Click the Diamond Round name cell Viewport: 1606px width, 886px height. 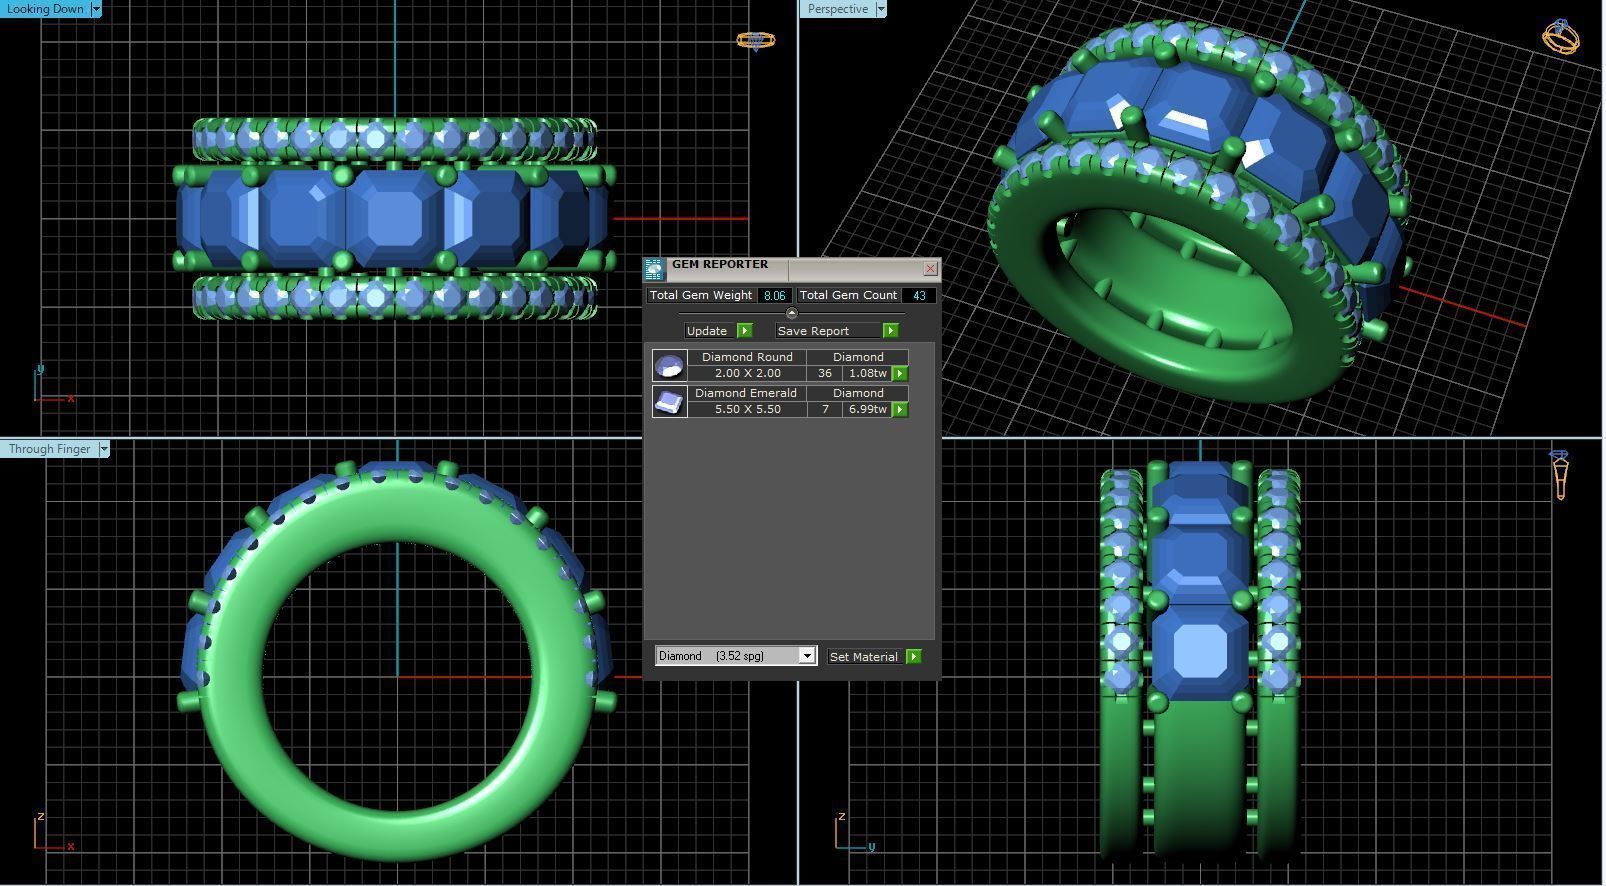[747, 357]
